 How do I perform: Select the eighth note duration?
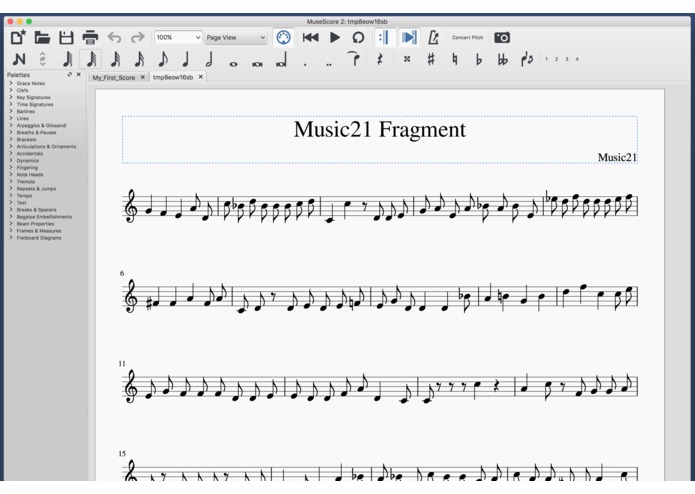(163, 59)
